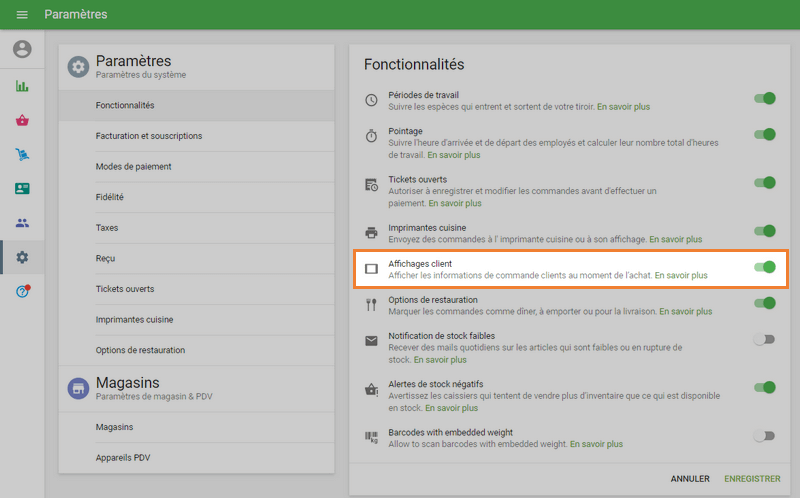Click the user account avatar icon

click(x=22, y=49)
